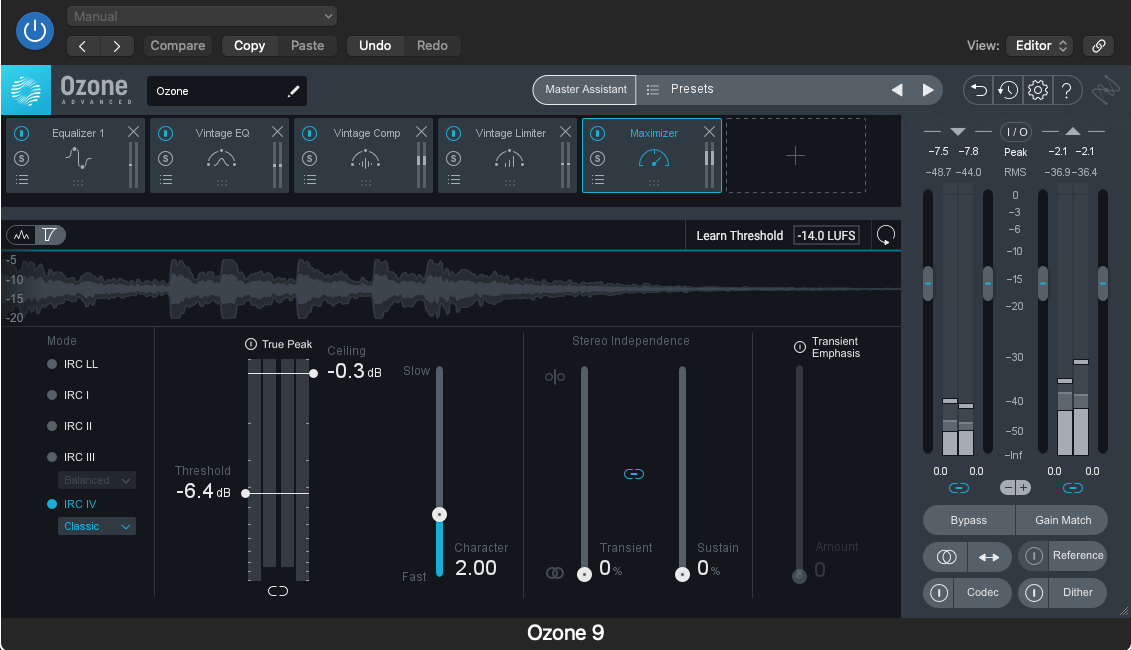Switch to gain reduction trace view icon
The width and height of the screenshot is (1131, 650).
[50, 234]
